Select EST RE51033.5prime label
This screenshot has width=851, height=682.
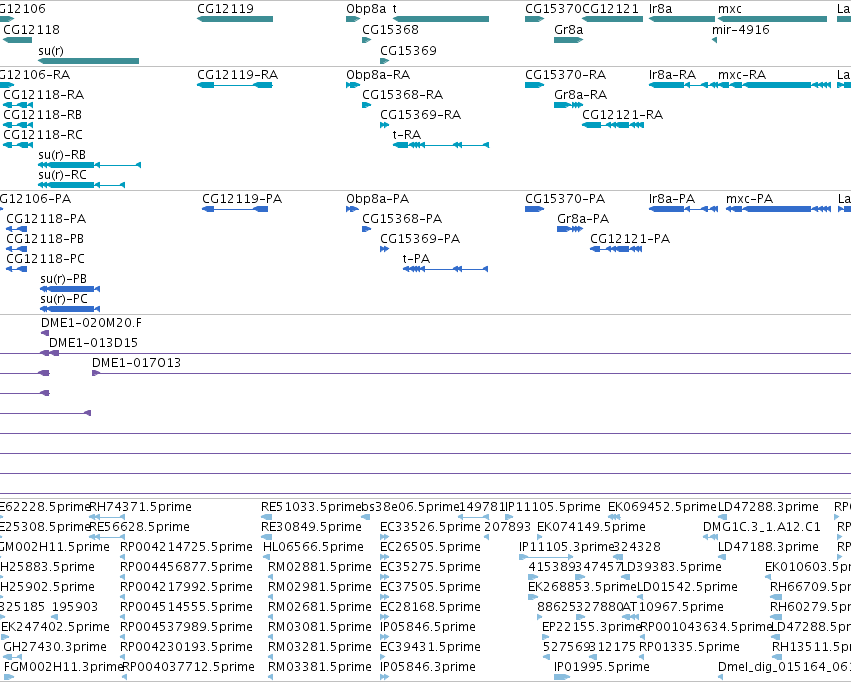(311, 507)
